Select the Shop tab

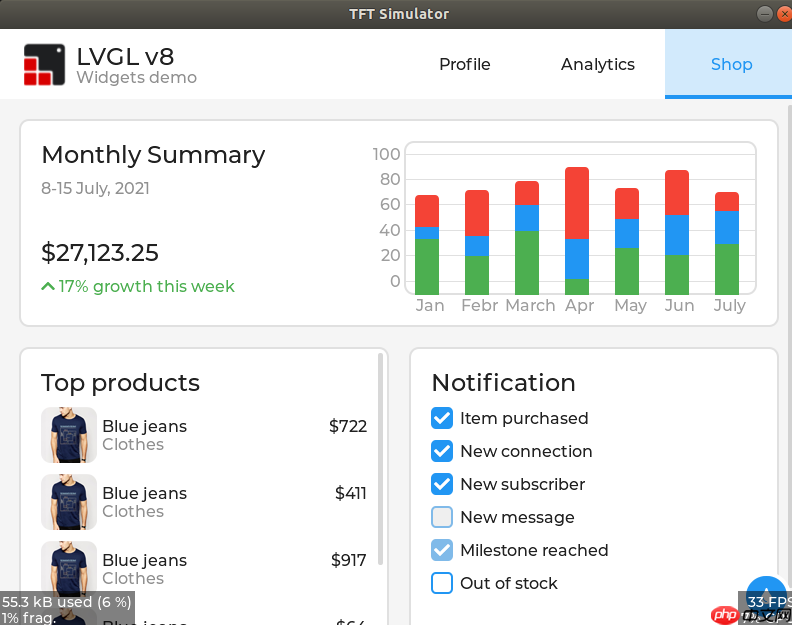[731, 64]
